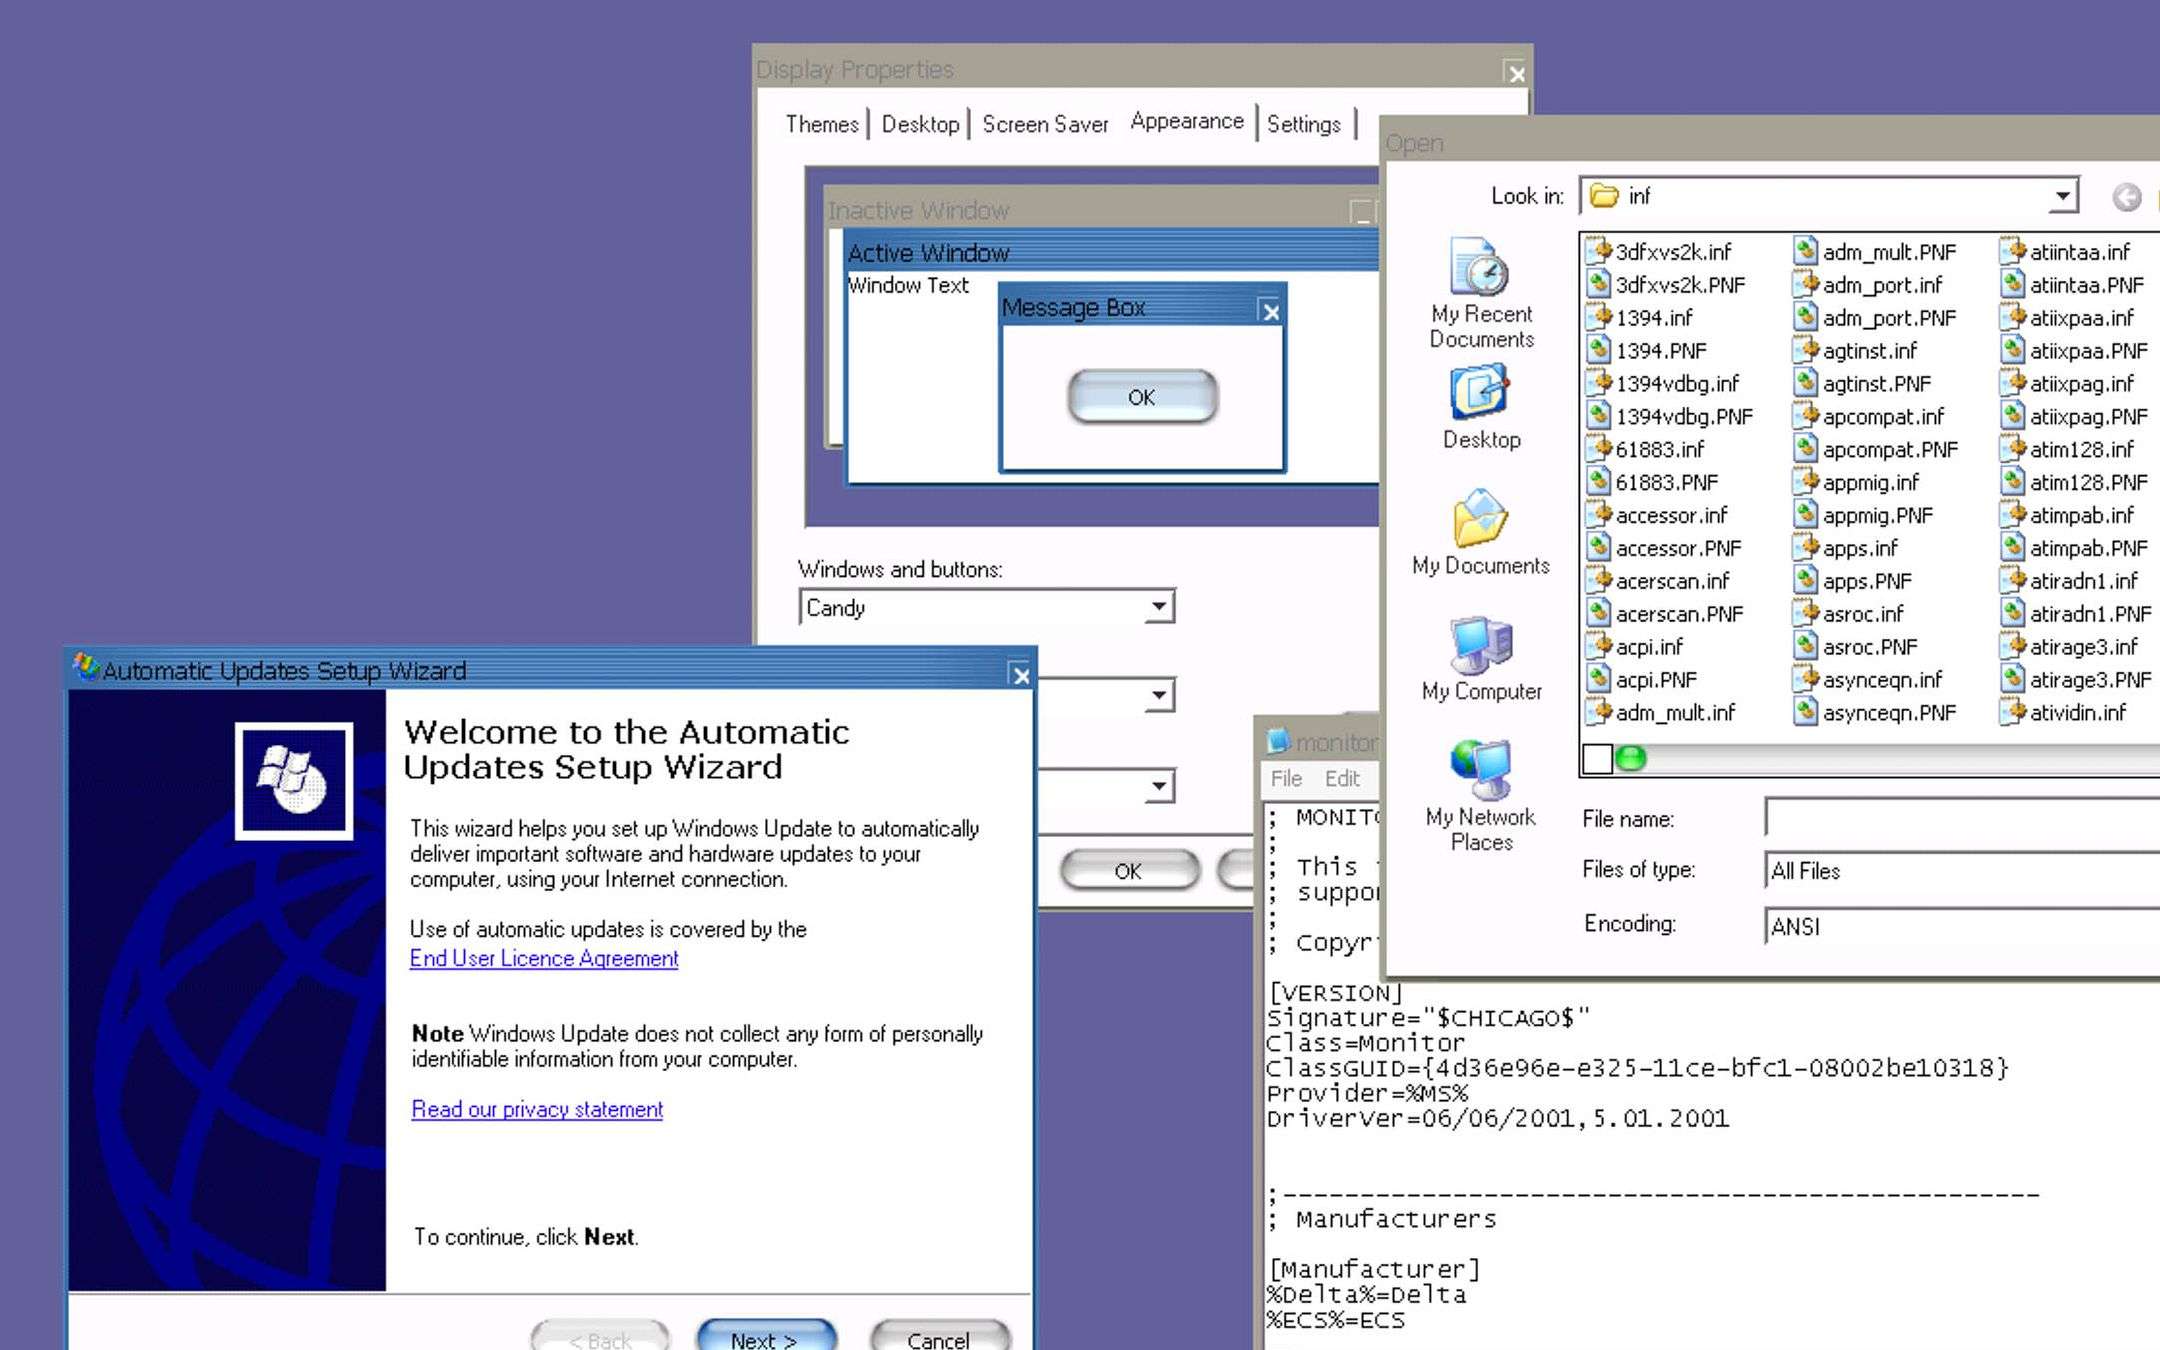Select file name apcompat.inf
This screenshot has width=2160, height=1350.
(1883, 416)
